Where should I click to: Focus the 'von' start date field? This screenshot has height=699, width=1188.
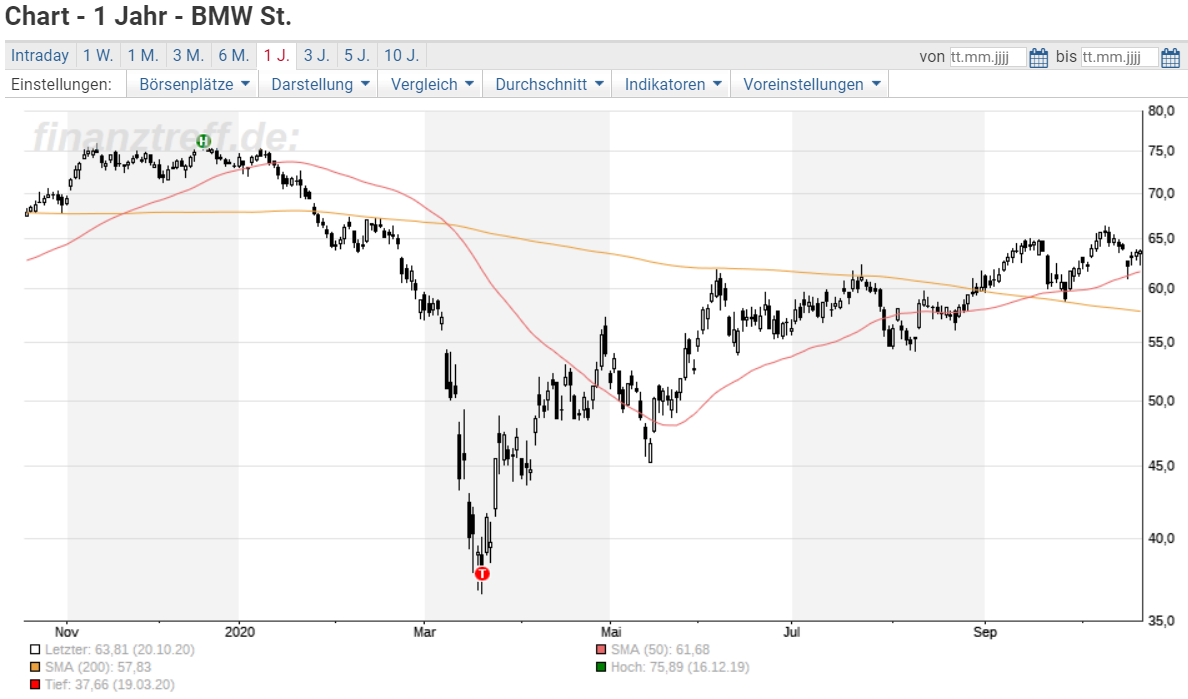[x=988, y=57]
